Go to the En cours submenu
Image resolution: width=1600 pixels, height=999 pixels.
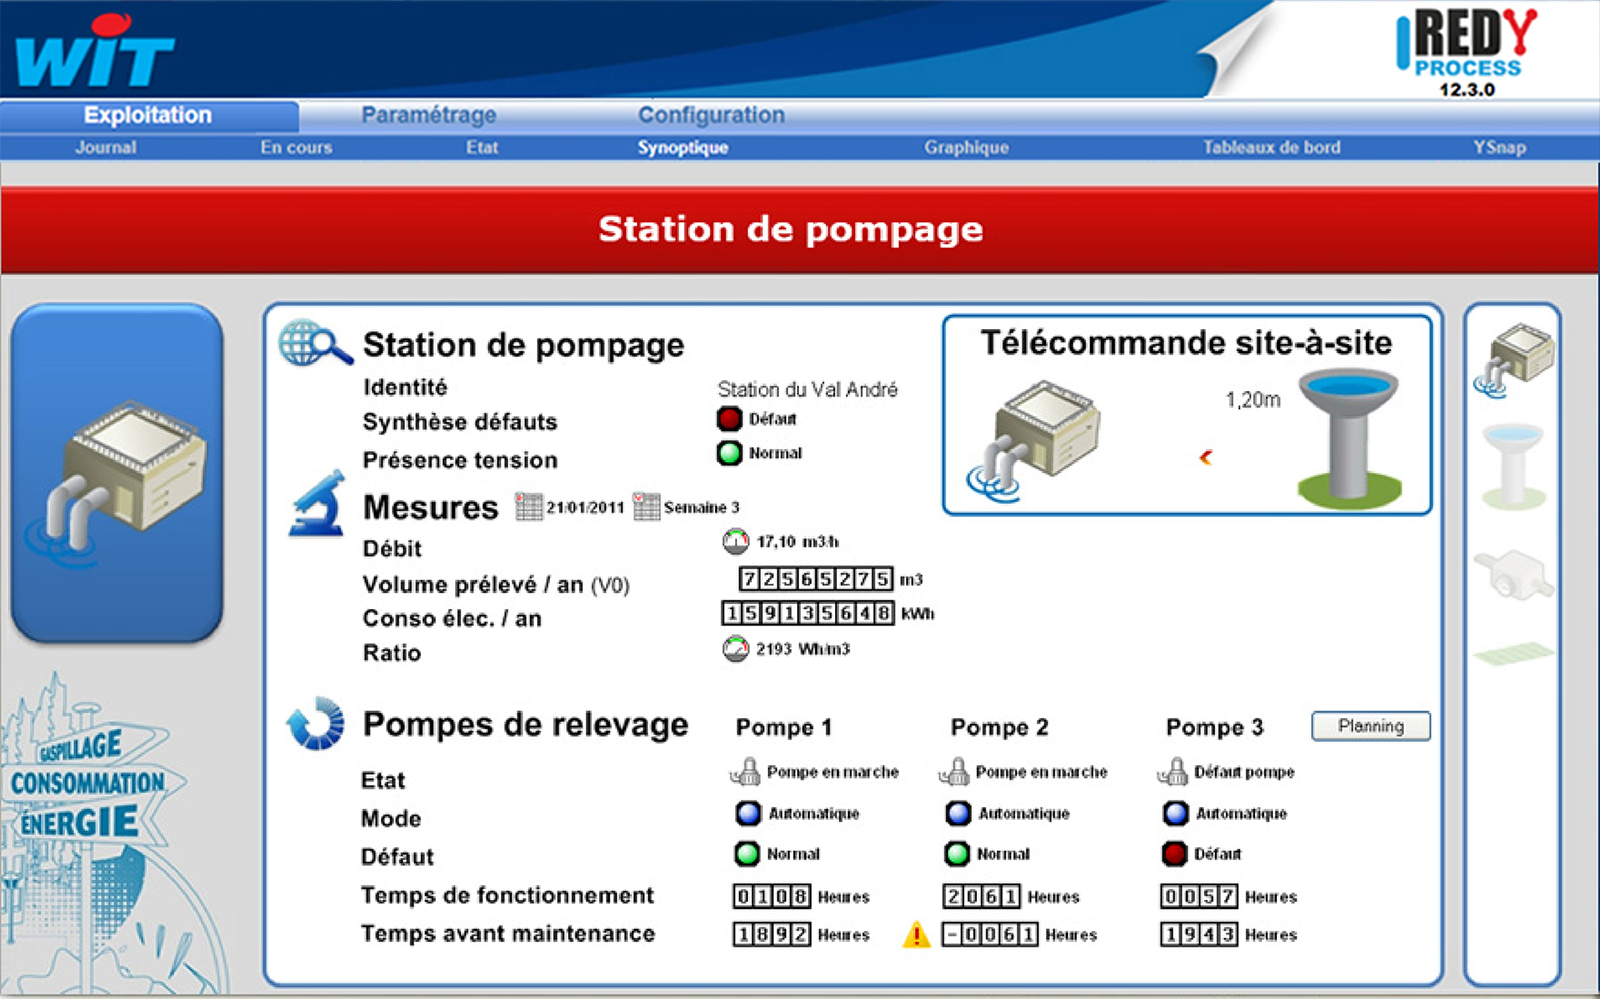click(x=296, y=147)
